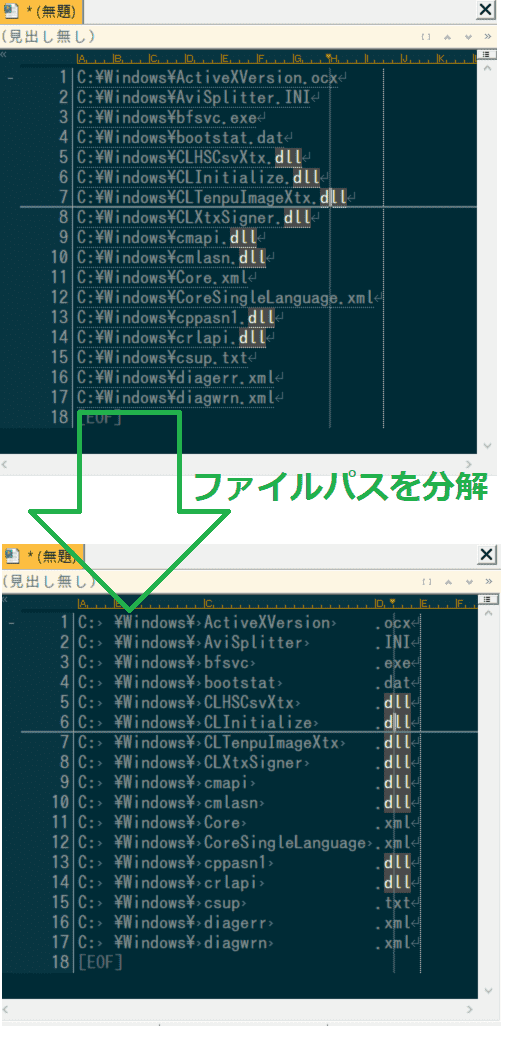Close the bottom editor tab with X button
The width and height of the screenshot is (509, 1040).
(486, 554)
